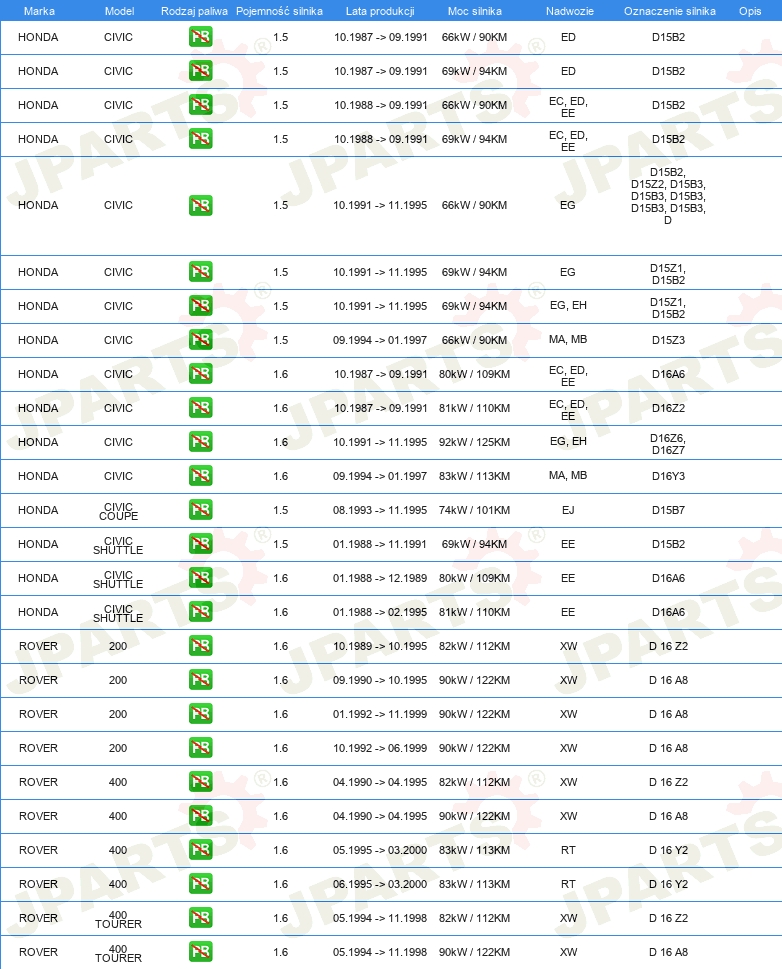Click the '09.1990 -> 10.1995' date cell
The height and width of the screenshot is (969, 782).
[x=380, y=680]
